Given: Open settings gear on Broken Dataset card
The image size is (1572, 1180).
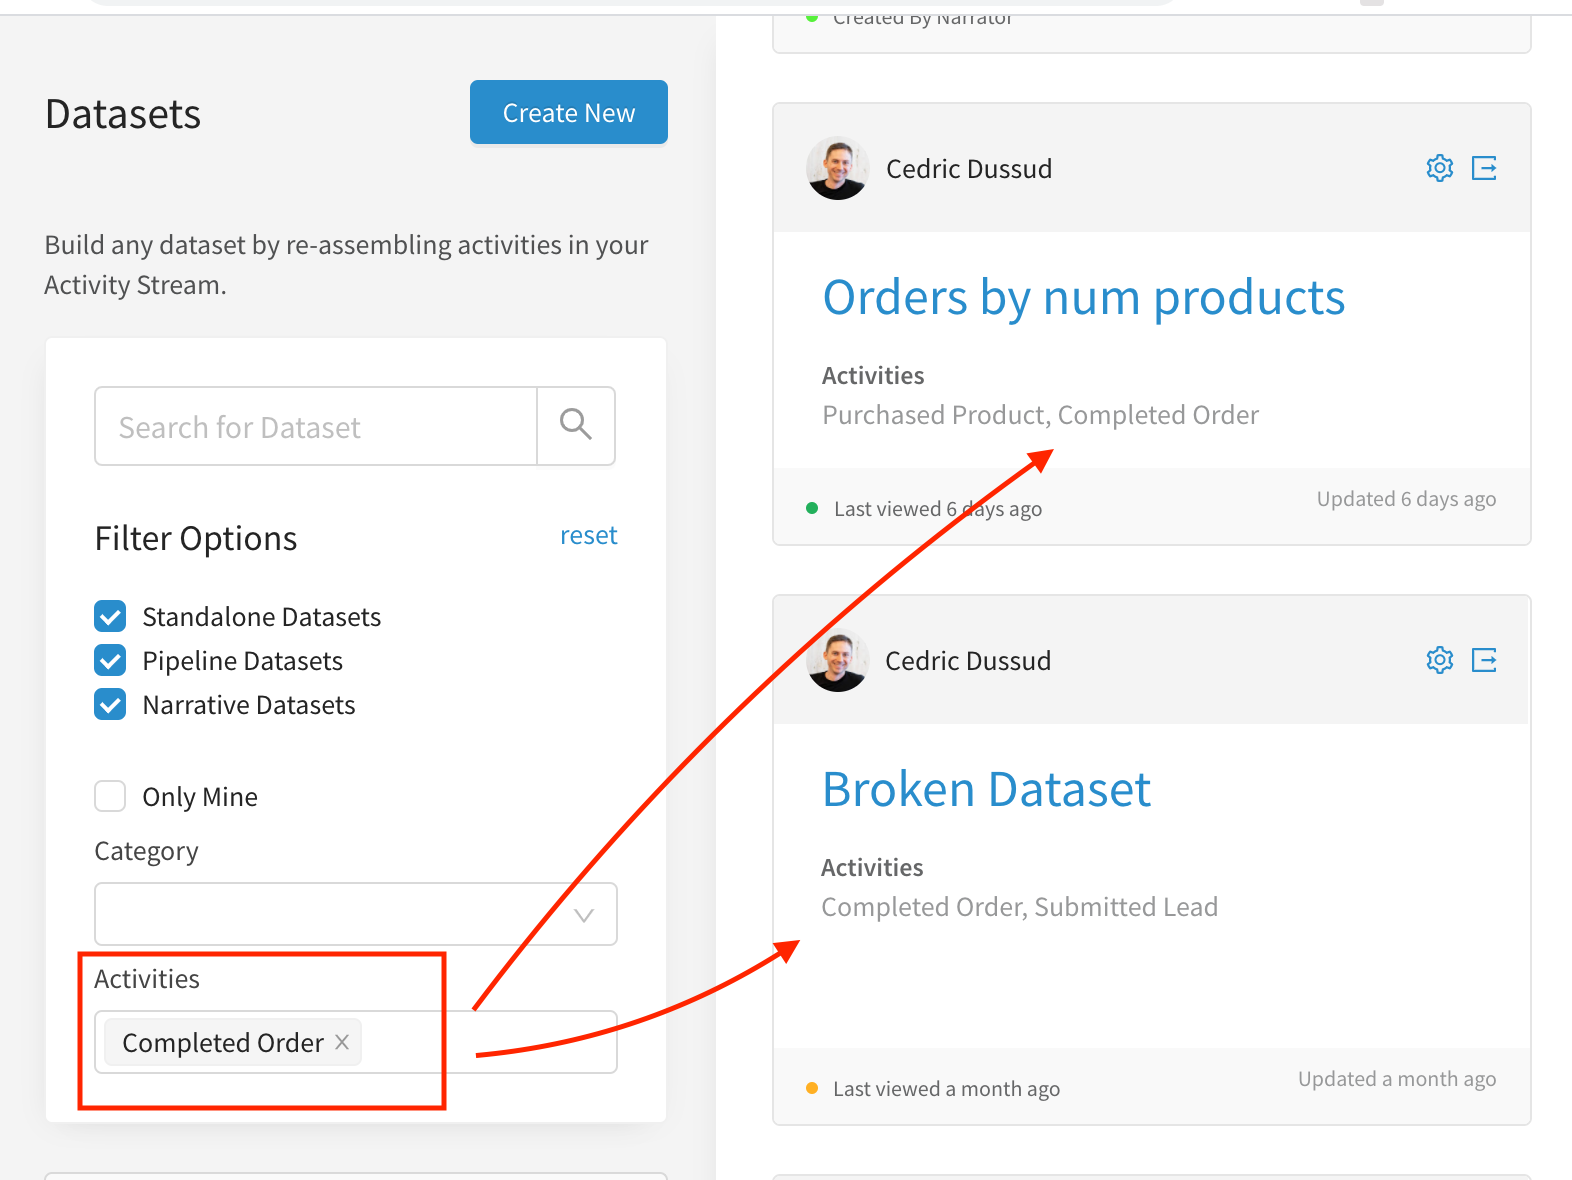Looking at the screenshot, I should 1439,660.
